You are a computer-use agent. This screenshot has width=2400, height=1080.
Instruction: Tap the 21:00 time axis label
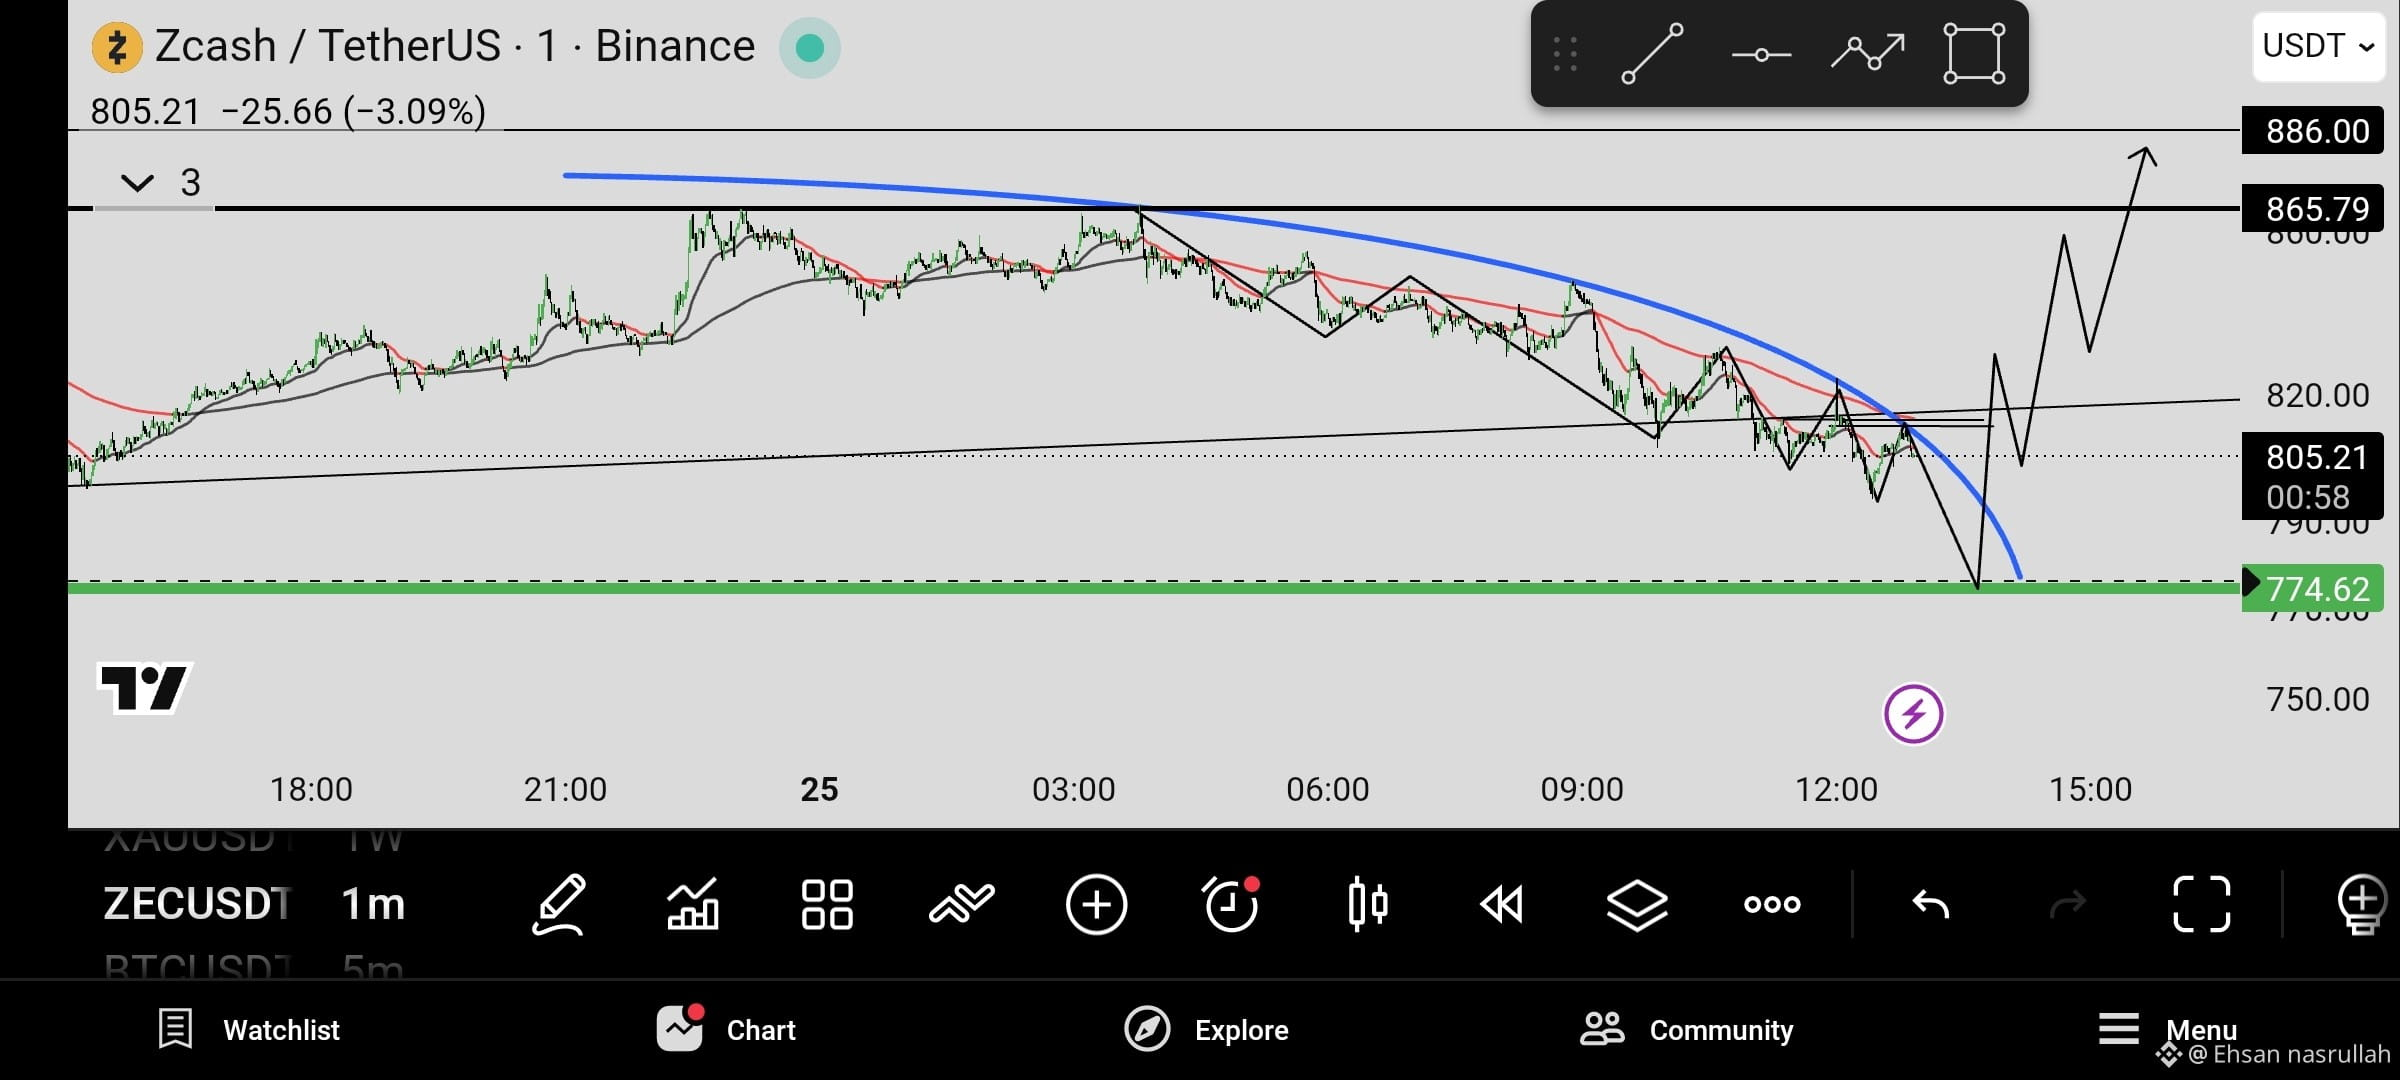[565, 789]
